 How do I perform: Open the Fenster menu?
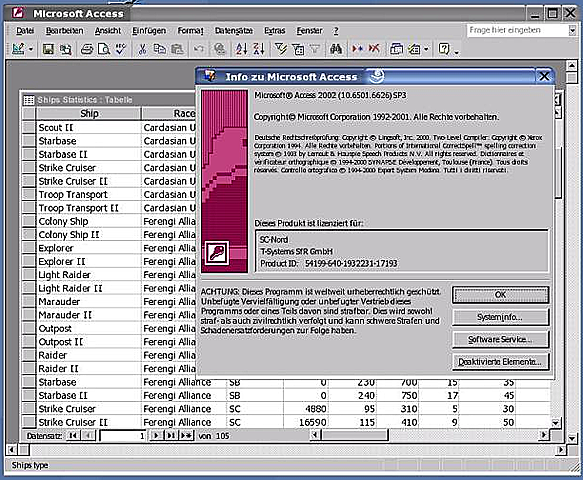coord(309,31)
